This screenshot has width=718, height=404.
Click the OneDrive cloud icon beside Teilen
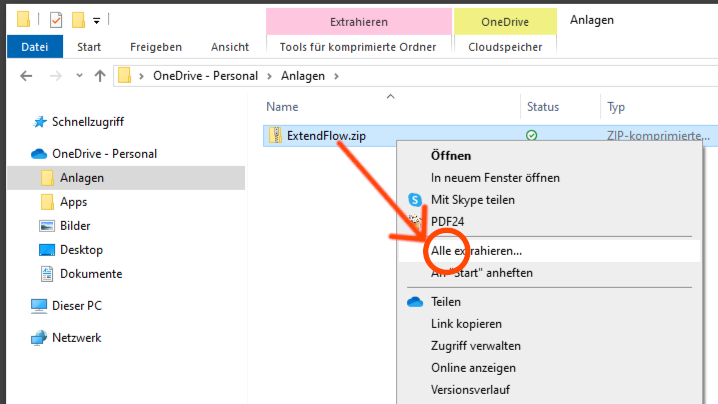pos(415,302)
